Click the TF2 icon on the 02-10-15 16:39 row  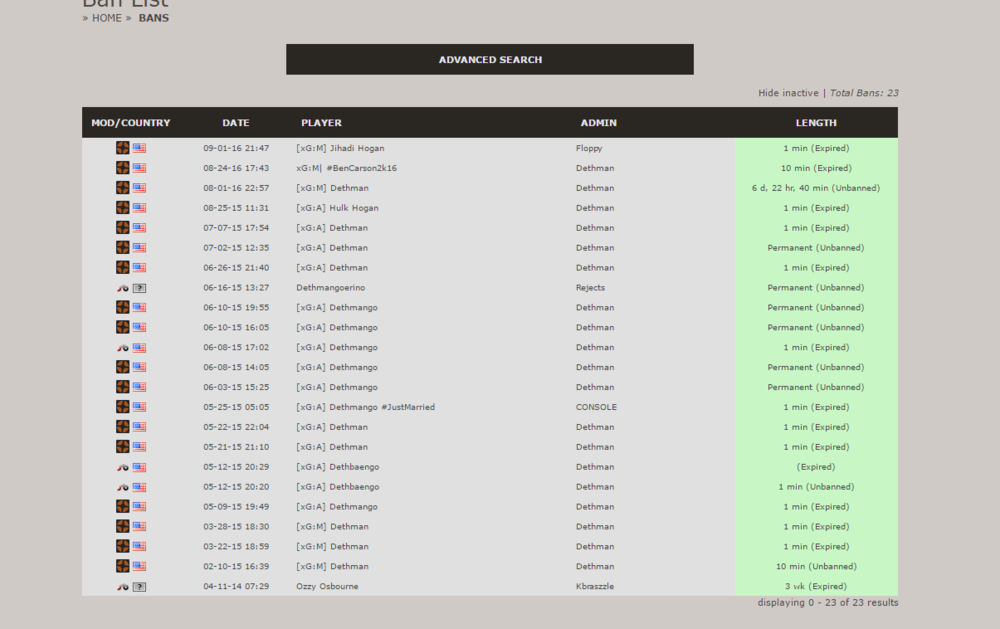[122, 566]
